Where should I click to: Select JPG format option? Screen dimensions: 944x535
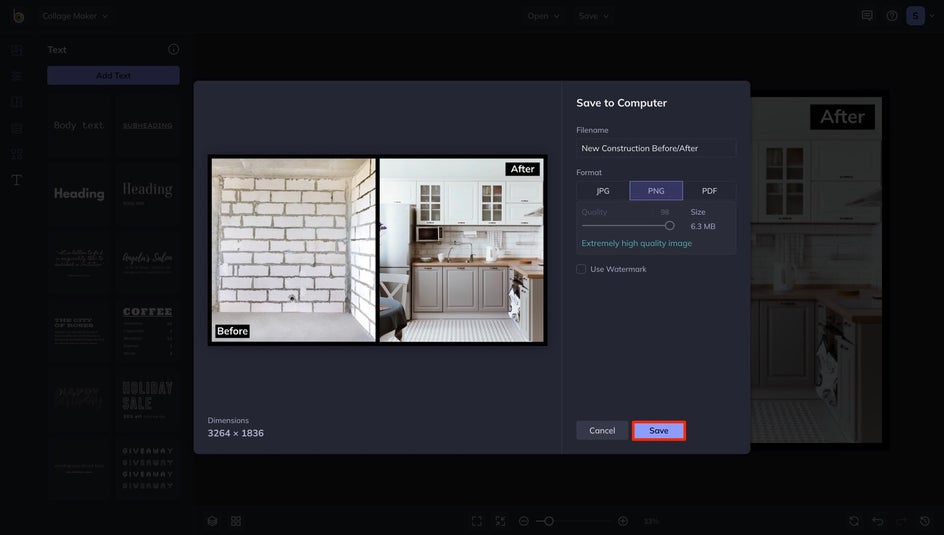603,191
